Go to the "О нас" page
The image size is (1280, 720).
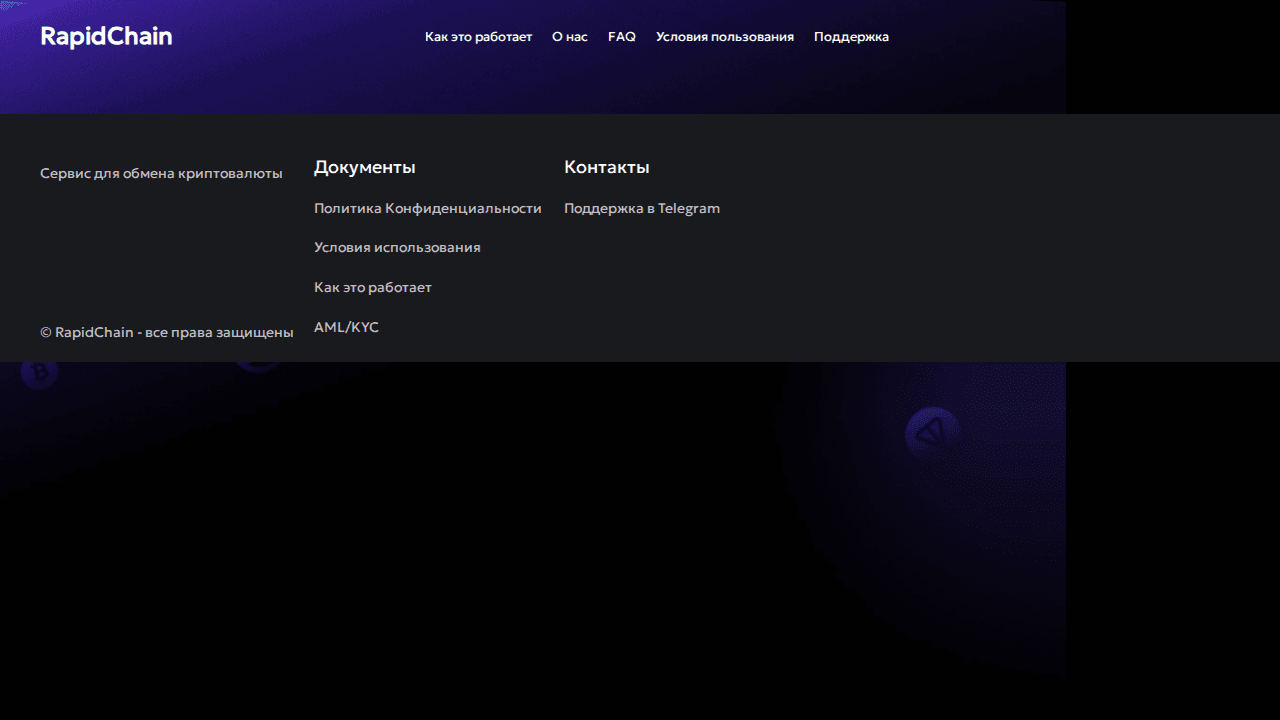point(569,37)
